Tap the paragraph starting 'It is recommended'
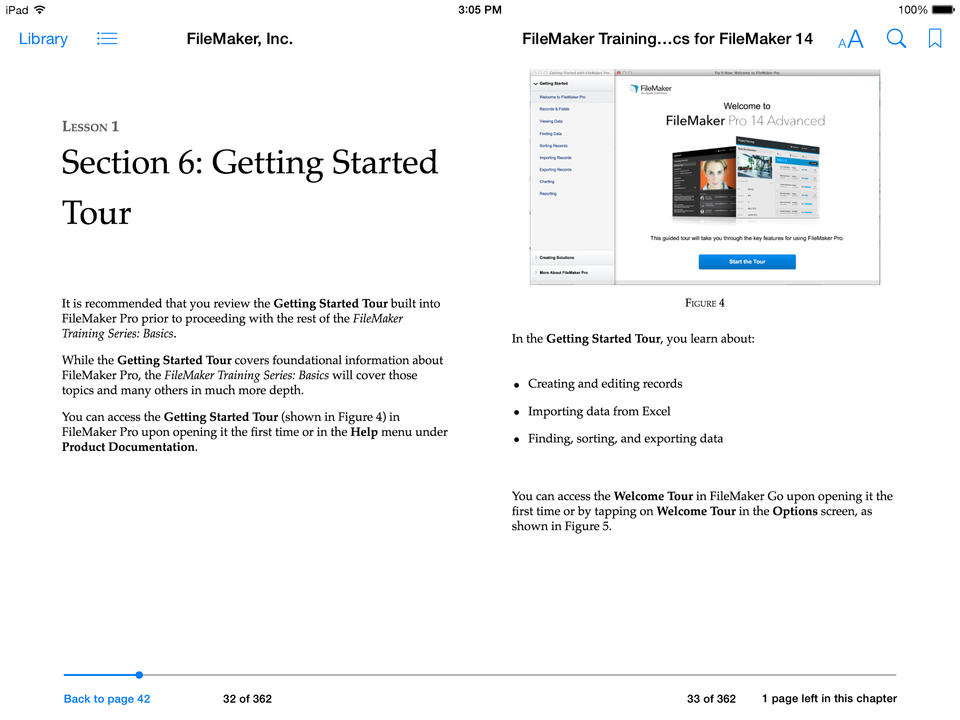Viewport: 960px width, 720px height. point(251,318)
